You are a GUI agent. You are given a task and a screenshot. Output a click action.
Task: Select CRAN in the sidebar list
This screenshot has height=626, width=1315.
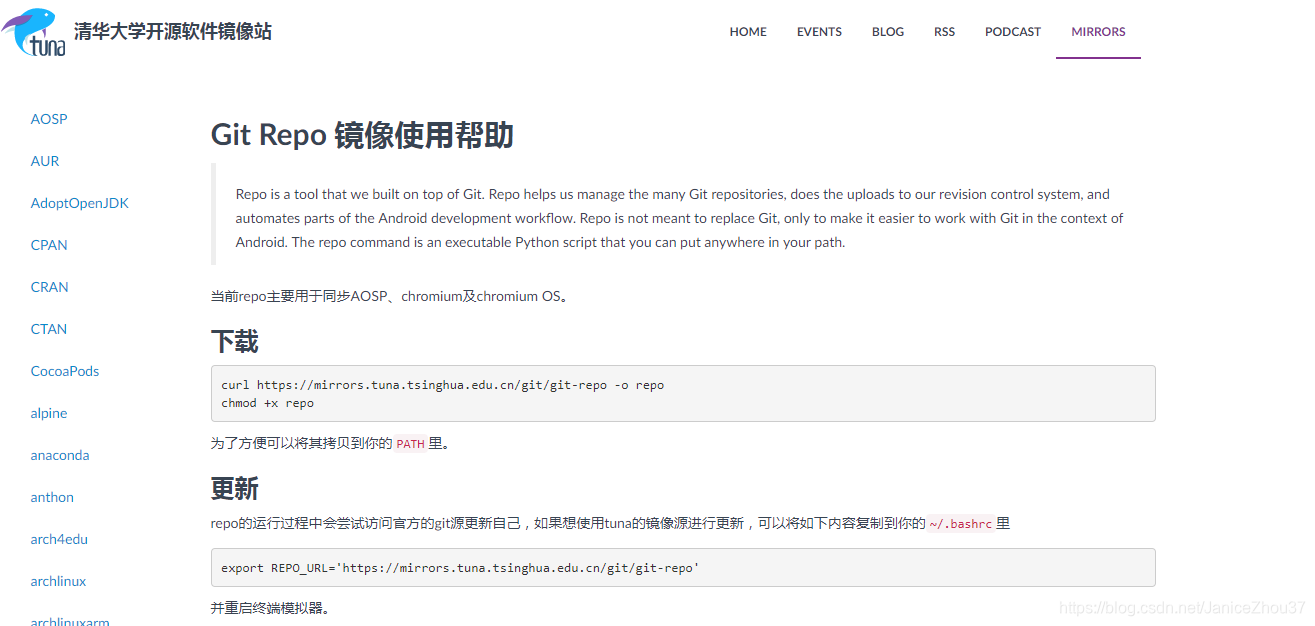pos(50,287)
